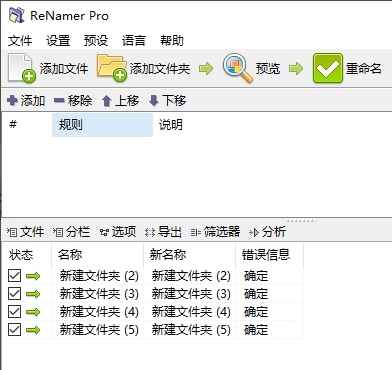392x370 pixels.
Task: Open the 分栏 dropdown
Action: coord(72,232)
